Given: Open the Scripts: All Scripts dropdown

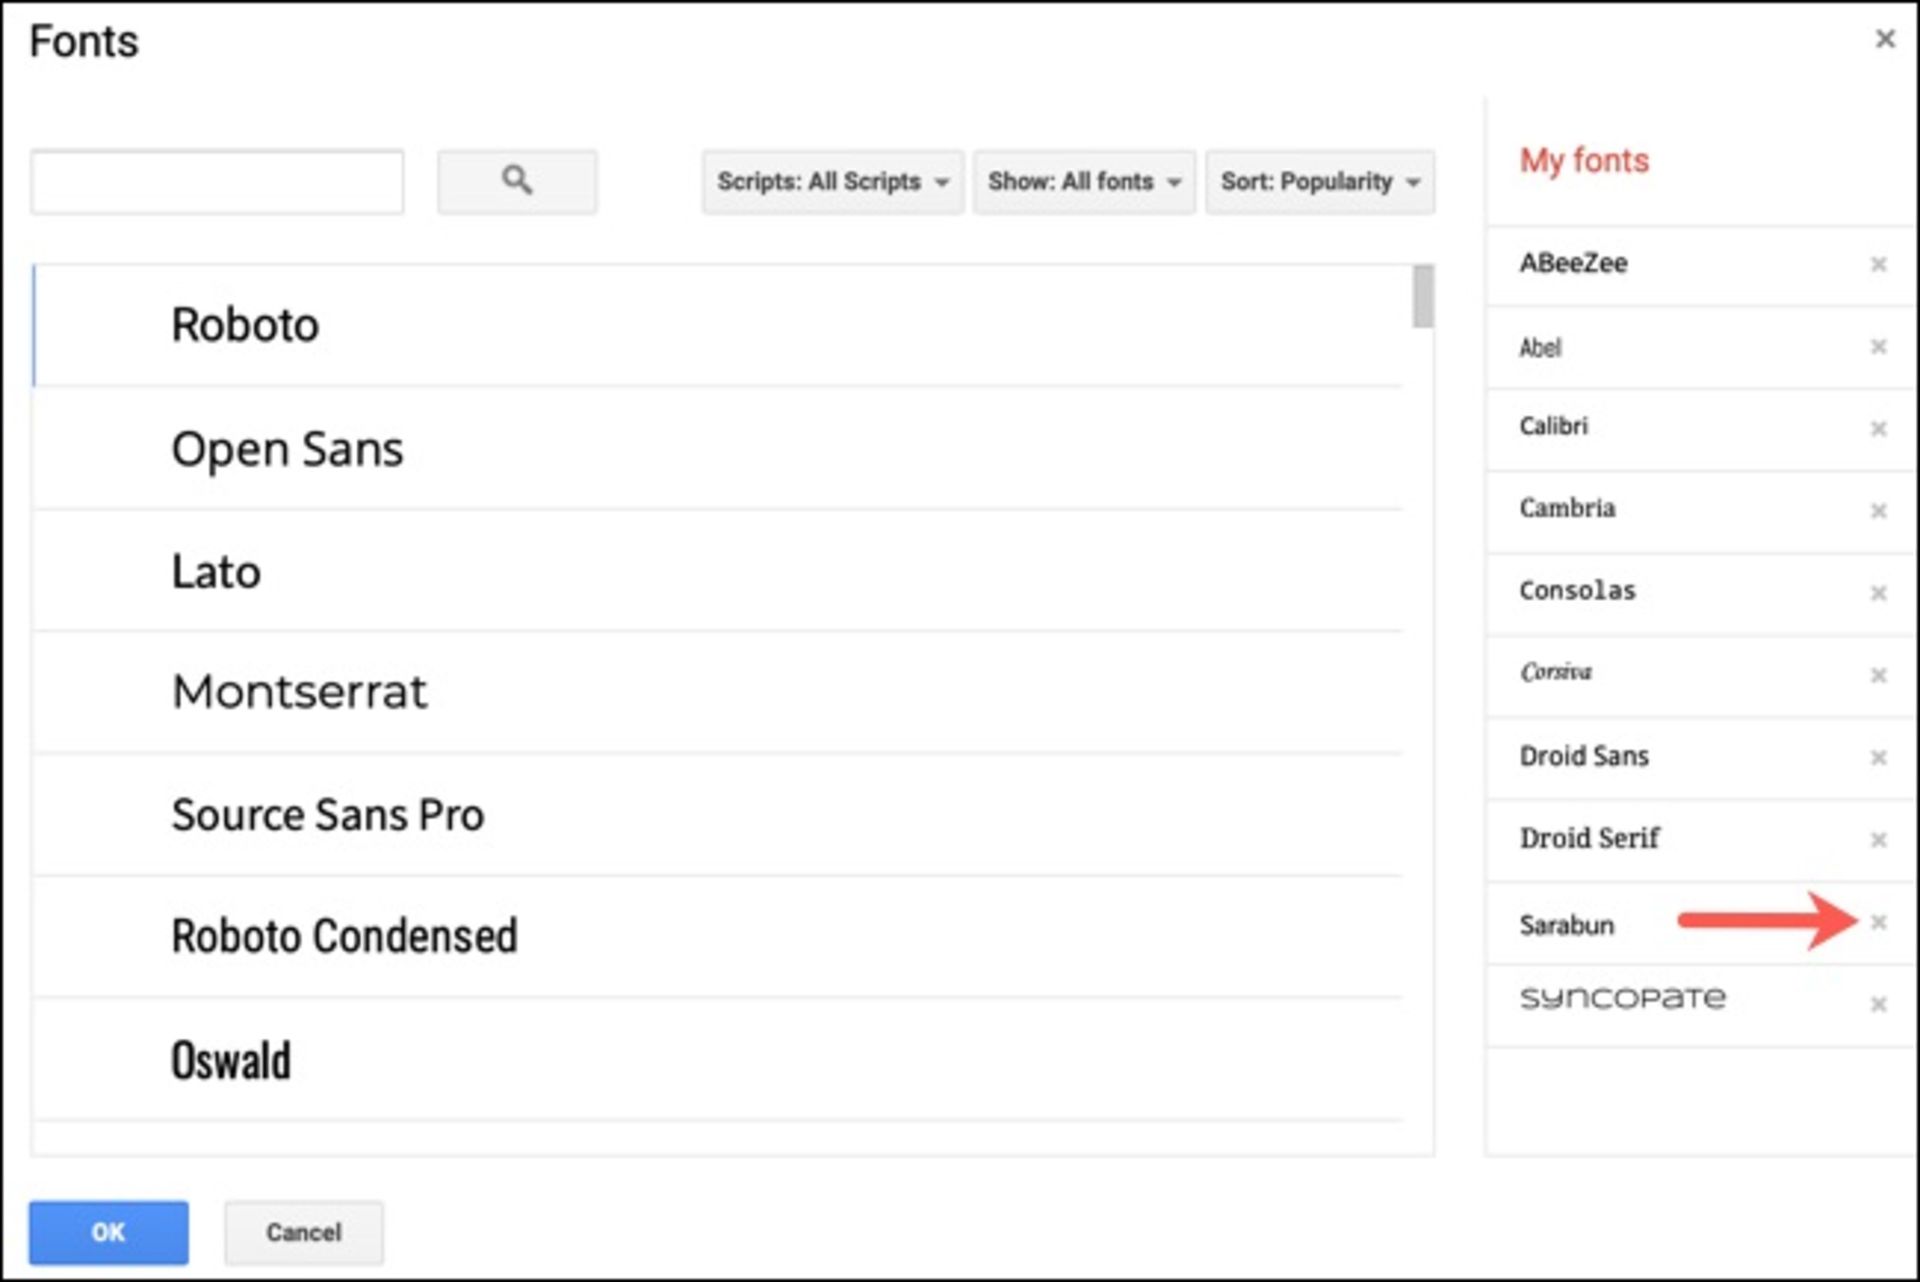Looking at the screenshot, I should click(832, 182).
